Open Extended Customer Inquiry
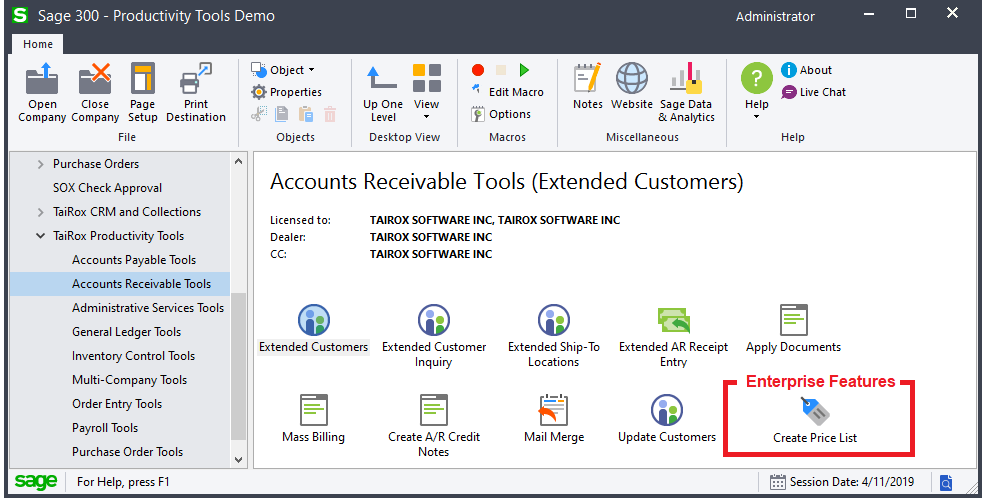Image resolution: width=986 pixels, height=502 pixels. (434, 337)
